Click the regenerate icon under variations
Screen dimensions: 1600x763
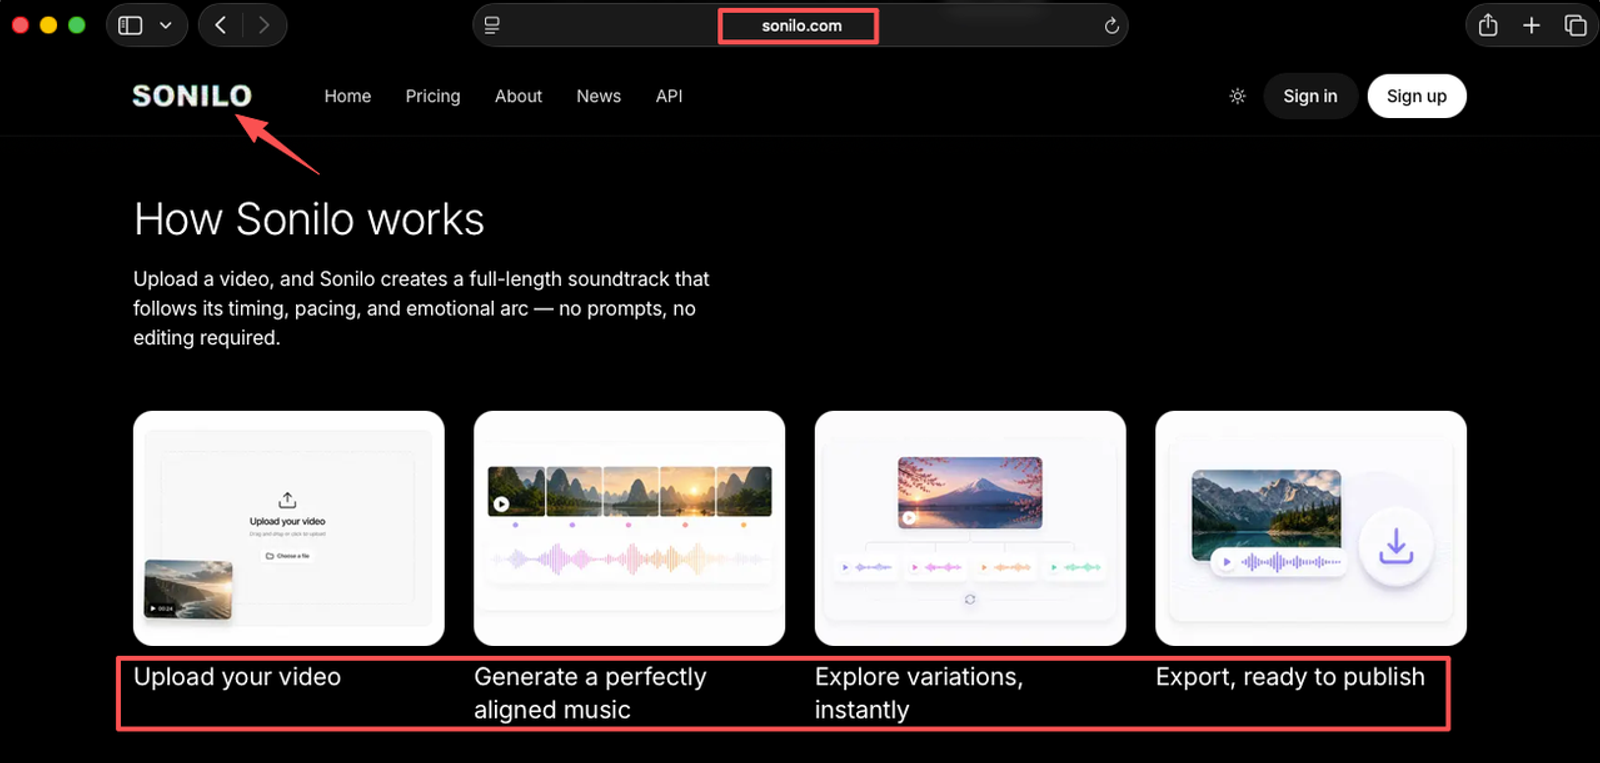[x=970, y=599]
